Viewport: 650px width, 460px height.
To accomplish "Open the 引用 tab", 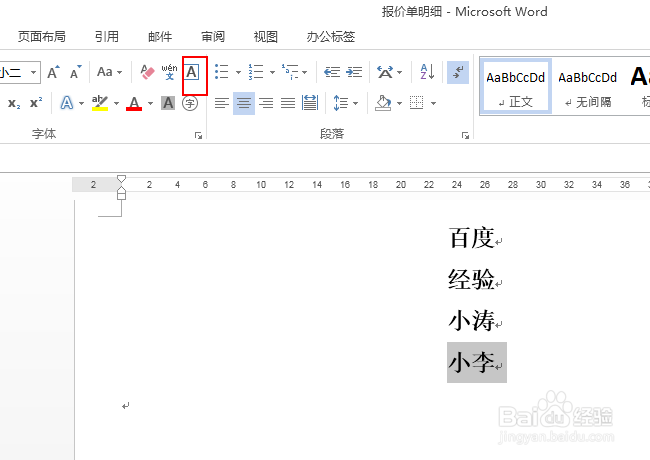I will (x=107, y=36).
